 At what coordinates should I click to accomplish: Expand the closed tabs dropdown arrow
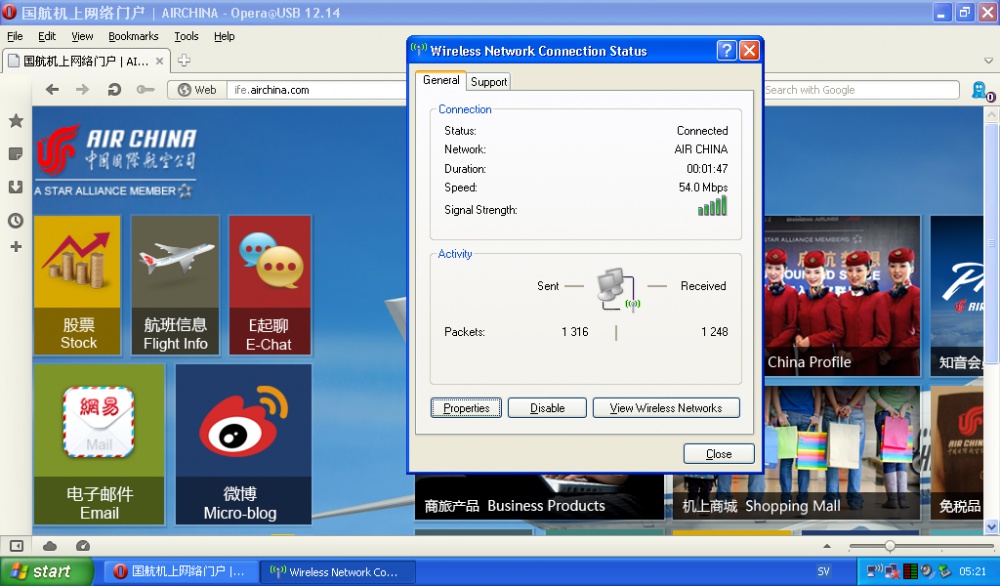point(989,61)
